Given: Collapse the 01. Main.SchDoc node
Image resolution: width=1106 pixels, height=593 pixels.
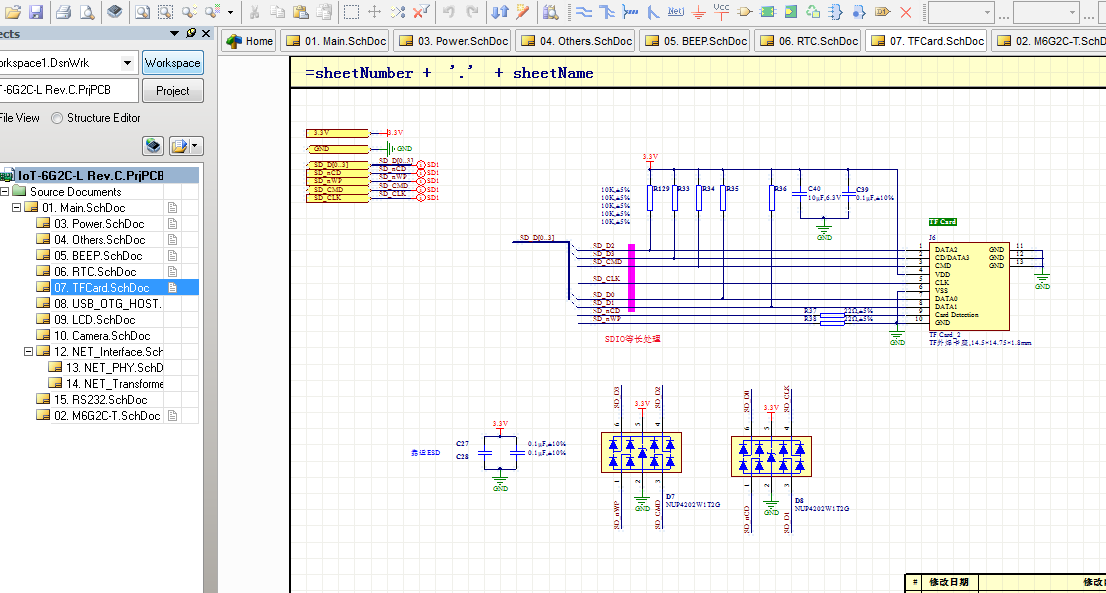Looking at the screenshot, I should pos(16,207).
